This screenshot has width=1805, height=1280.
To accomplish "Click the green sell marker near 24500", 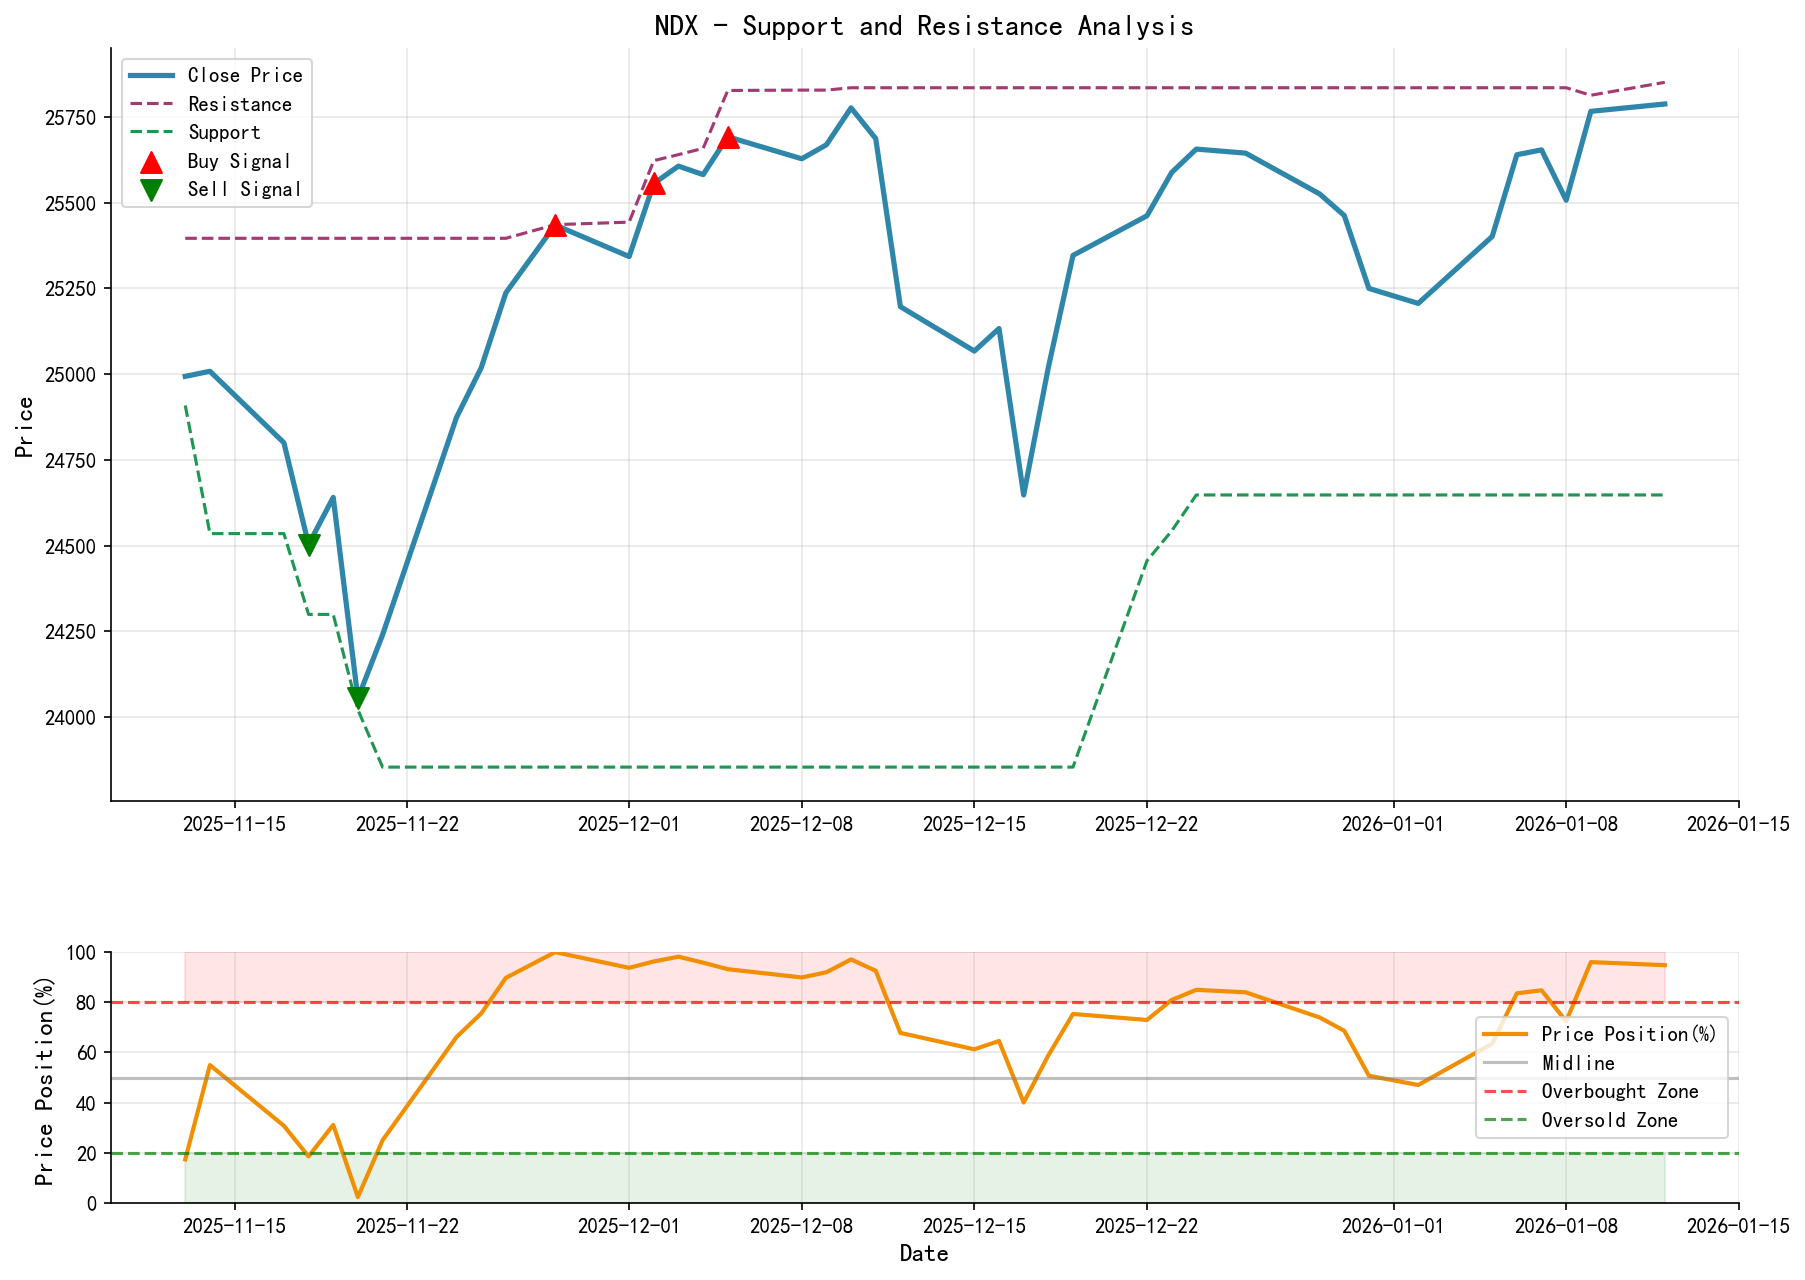I will 310,542.
